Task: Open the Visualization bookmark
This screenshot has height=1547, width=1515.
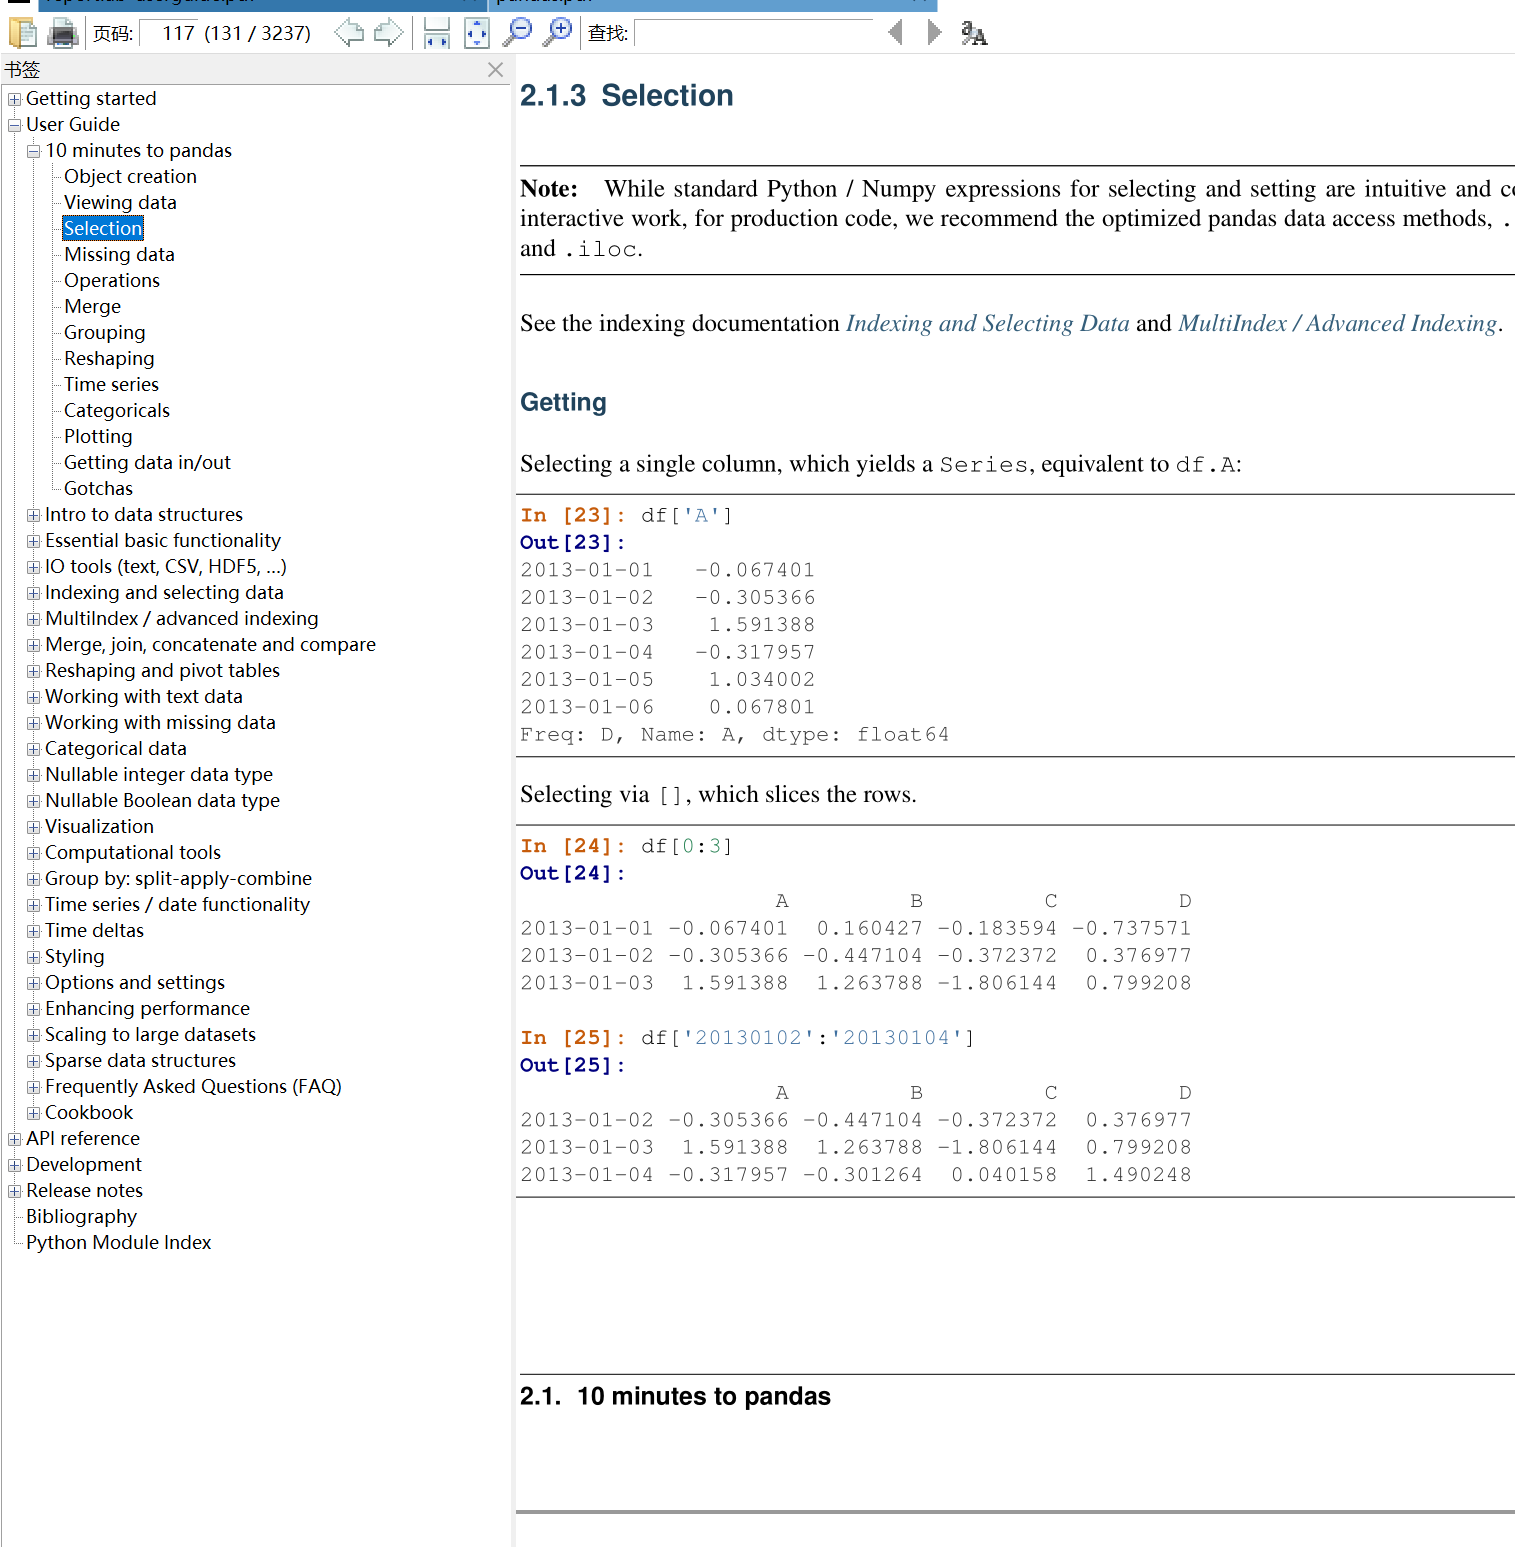Action: pos(99,826)
